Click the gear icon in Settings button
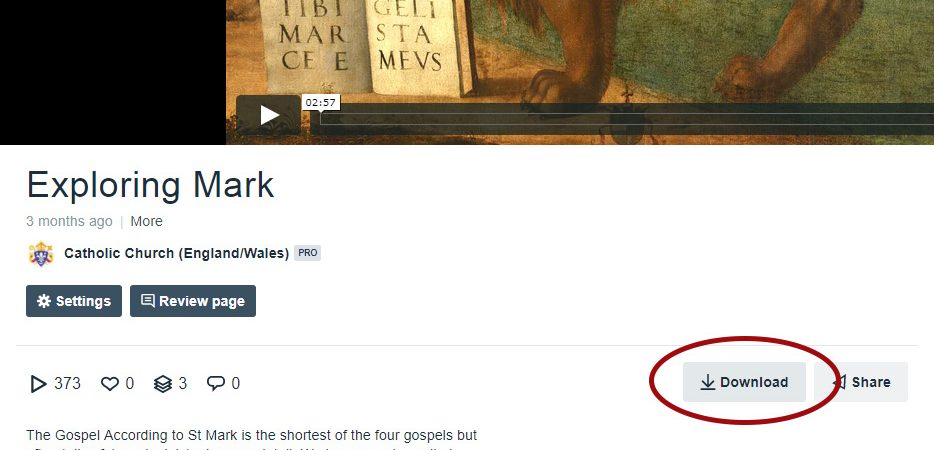The image size is (934, 450). pos(44,301)
